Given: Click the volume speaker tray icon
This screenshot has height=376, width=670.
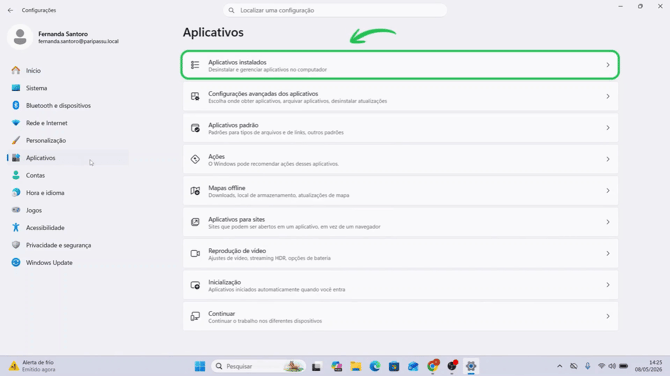Looking at the screenshot, I should [612, 366].
